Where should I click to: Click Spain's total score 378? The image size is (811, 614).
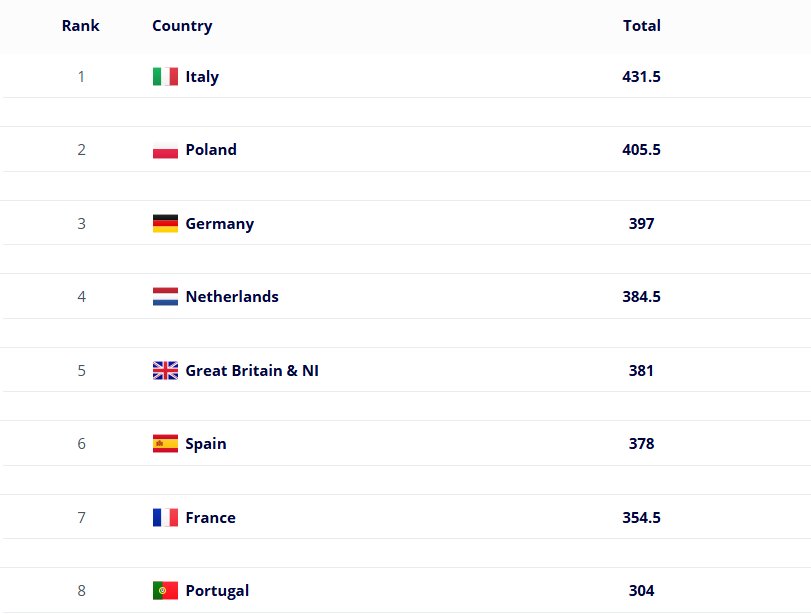click(641, 443)
